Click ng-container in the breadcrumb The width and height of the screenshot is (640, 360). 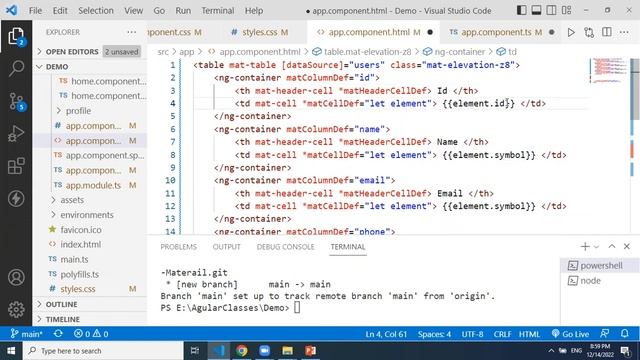click(460, 52)
